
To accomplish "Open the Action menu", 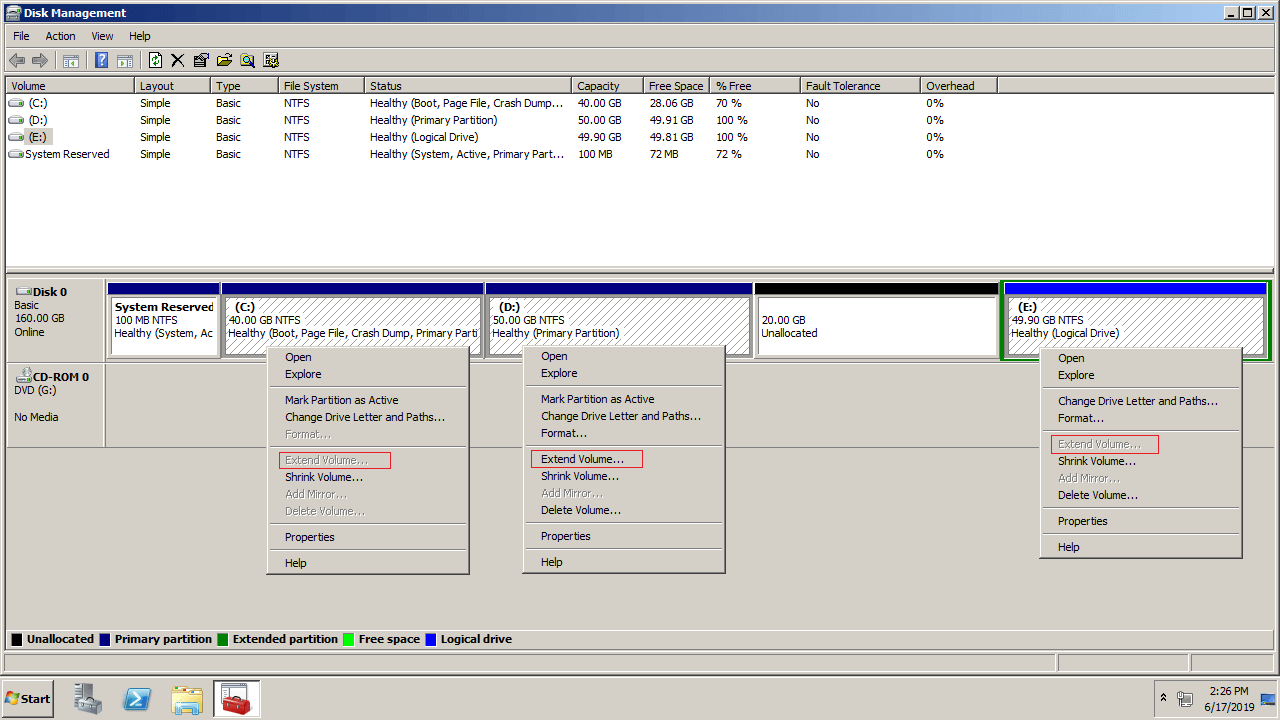I will pyautogui.click(x=60, y=36).
